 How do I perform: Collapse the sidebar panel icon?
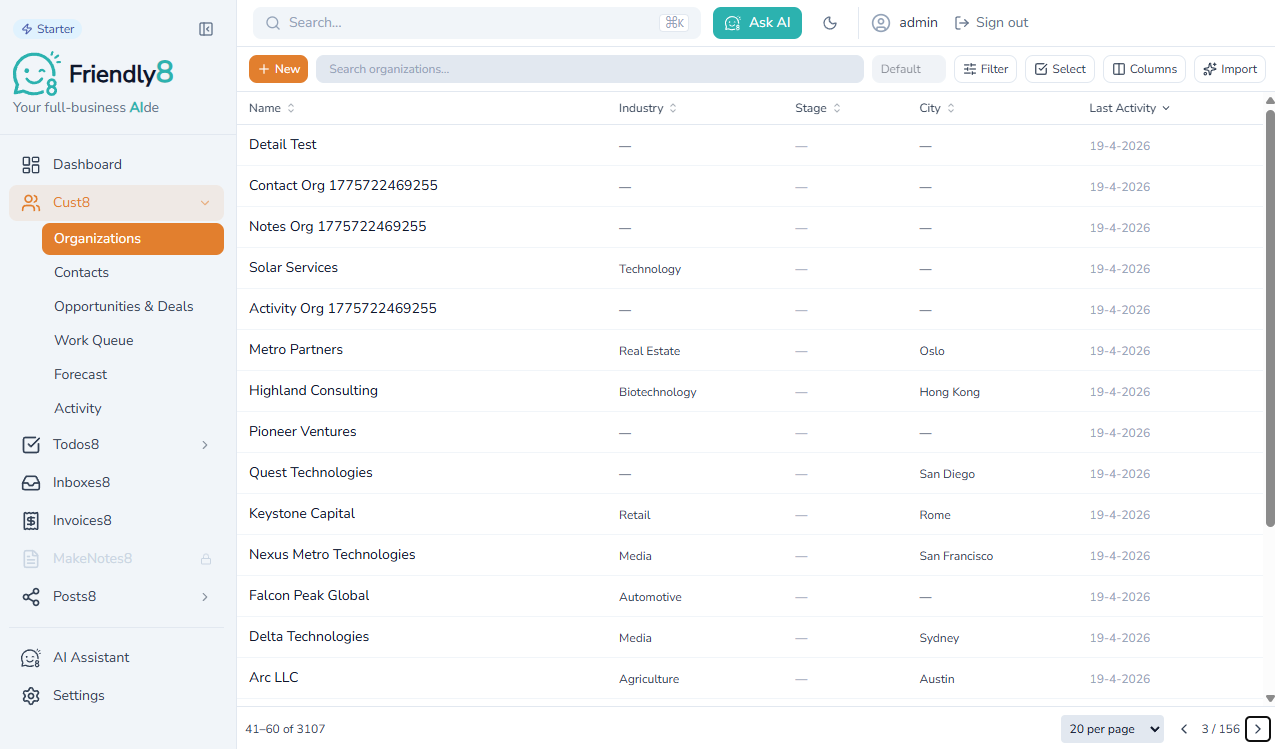206,29
